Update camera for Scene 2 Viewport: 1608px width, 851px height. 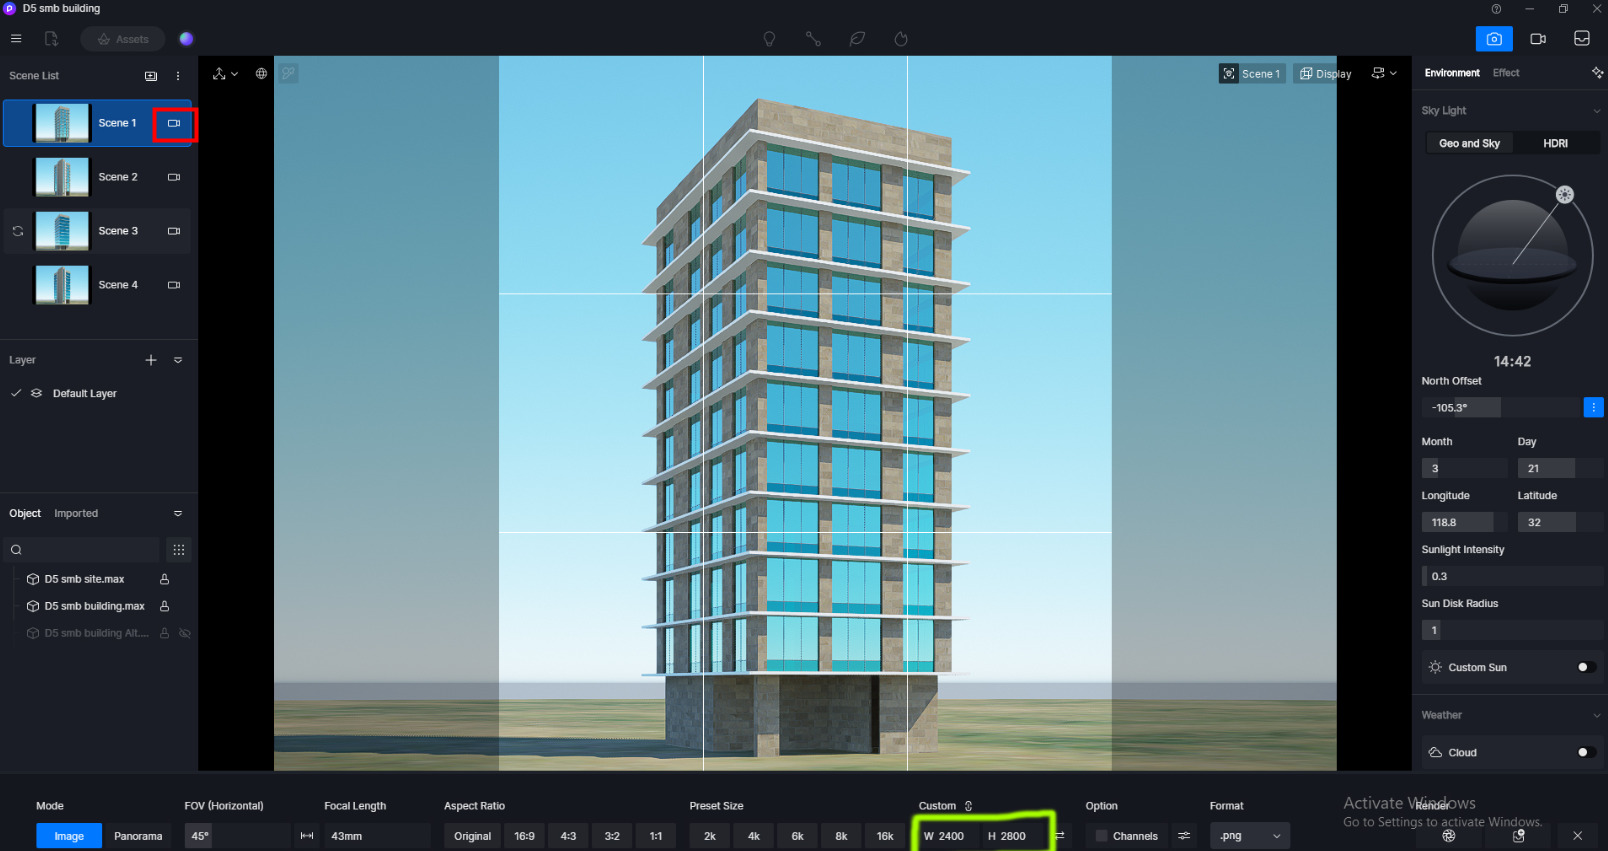coord(174,177)
